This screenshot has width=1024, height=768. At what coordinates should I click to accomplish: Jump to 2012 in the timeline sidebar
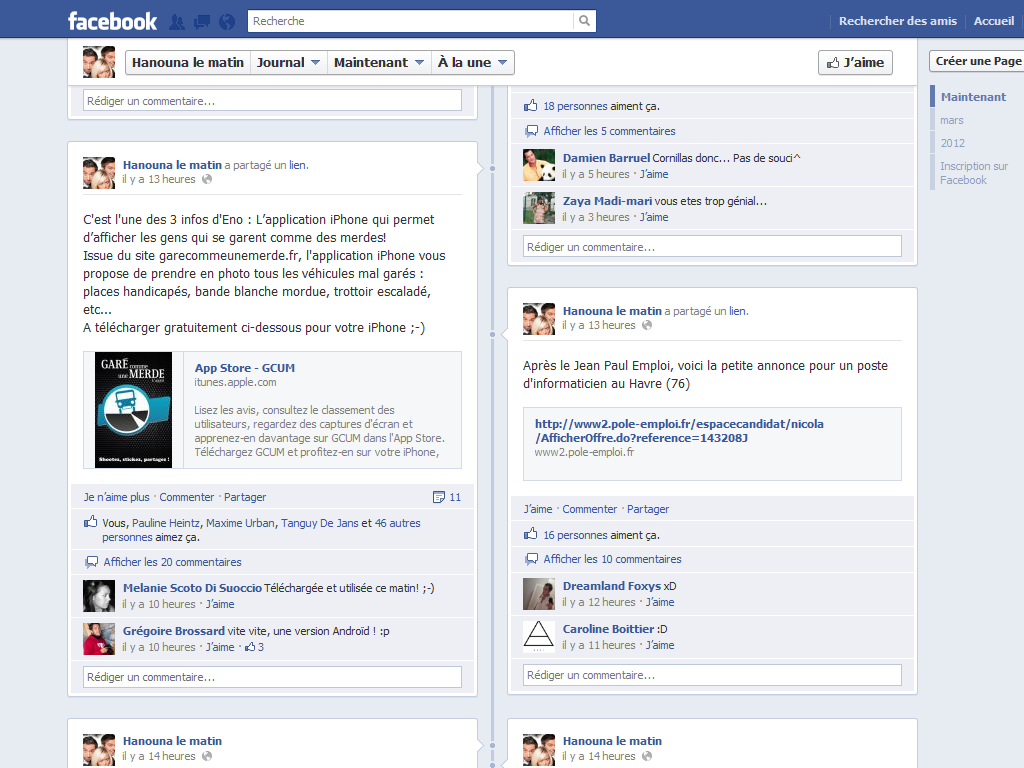click(x=952, y=143)
